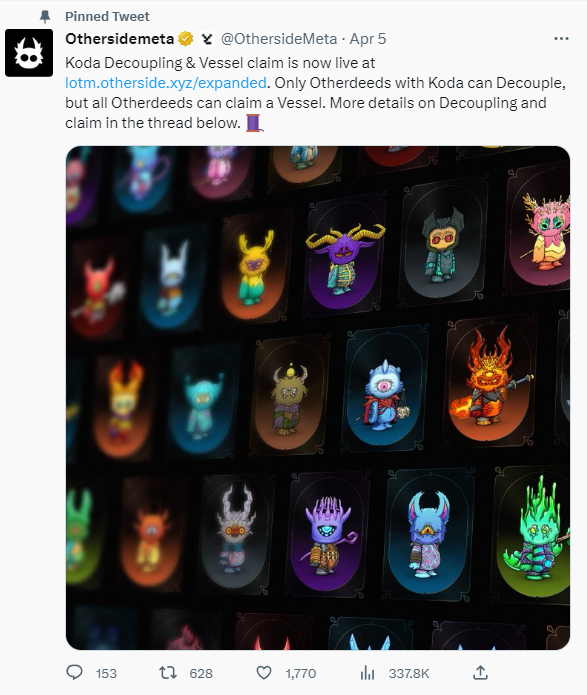Click the gold verified badge

[186, 39]
